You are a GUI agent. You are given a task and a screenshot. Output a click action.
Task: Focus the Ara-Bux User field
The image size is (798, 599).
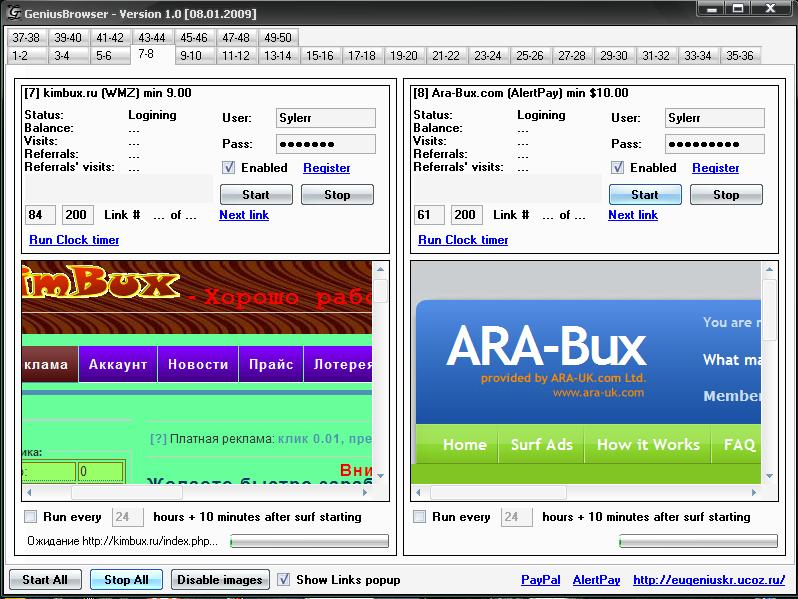pyautogui.click(x=715, y=118)
